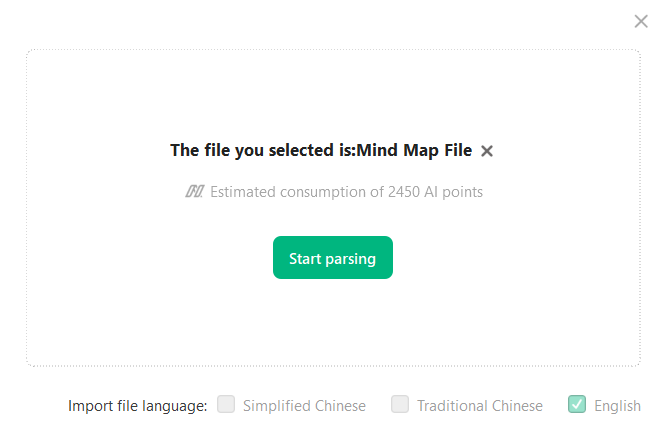Tick the Traditional Chinese checkbox
The image size is (665, 441).
(400, 405)
